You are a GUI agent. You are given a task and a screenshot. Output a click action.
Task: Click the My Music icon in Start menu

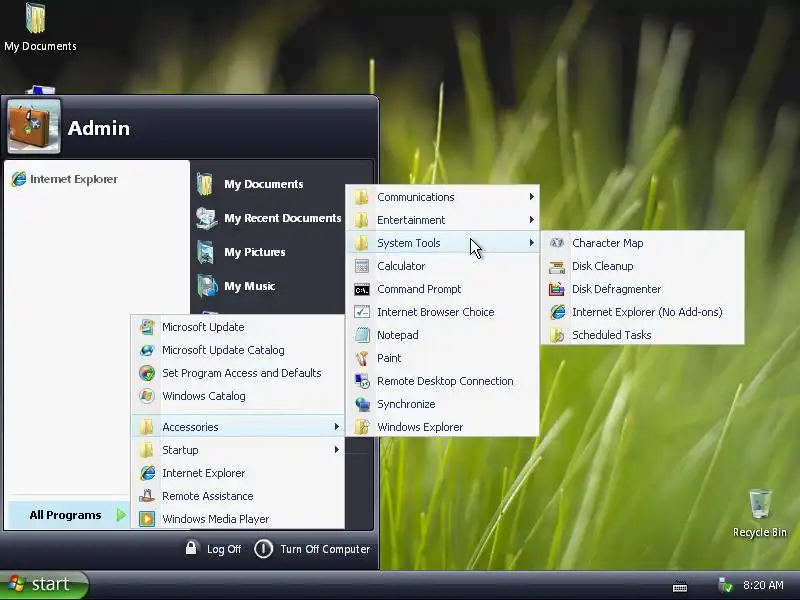click(x=207, y=286)
